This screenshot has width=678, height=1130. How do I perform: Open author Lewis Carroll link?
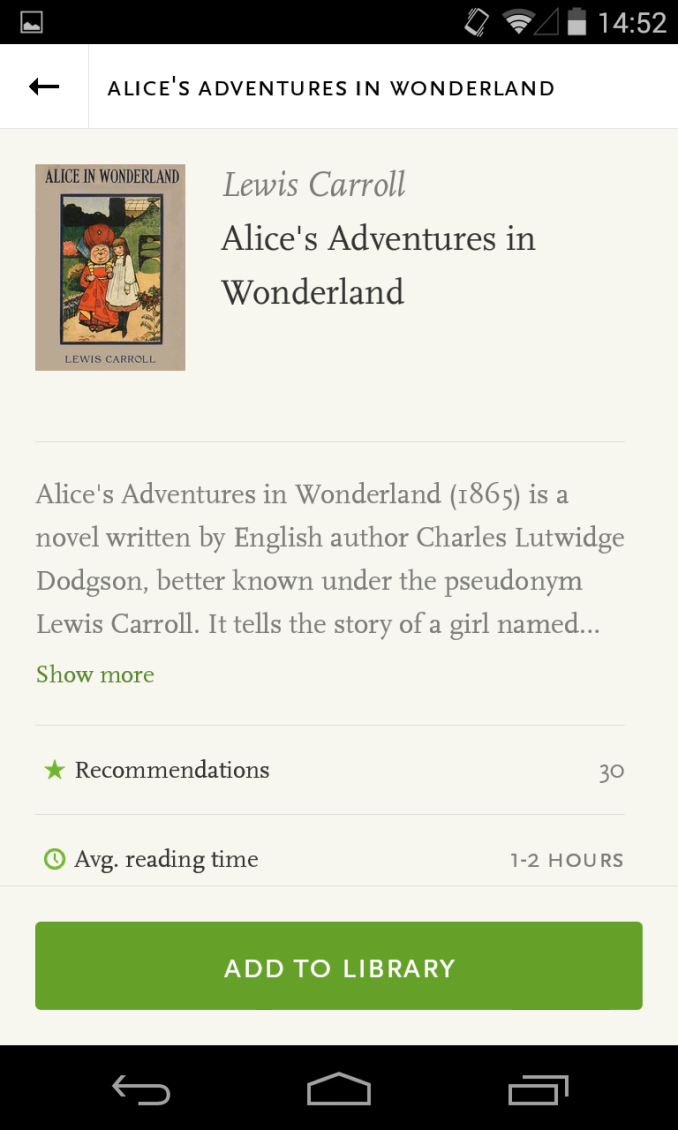pyautogui.click(x=314, y=184)
